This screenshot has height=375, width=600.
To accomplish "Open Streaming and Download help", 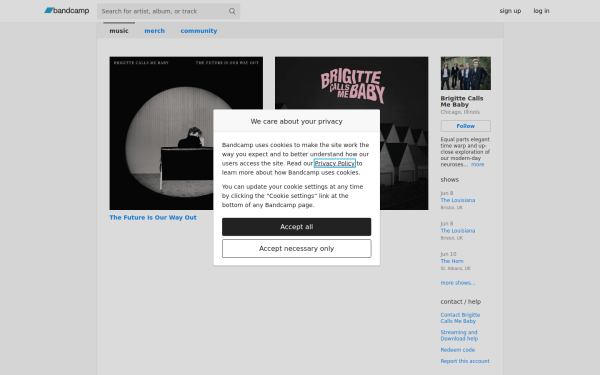I will [x=459, y=336].
